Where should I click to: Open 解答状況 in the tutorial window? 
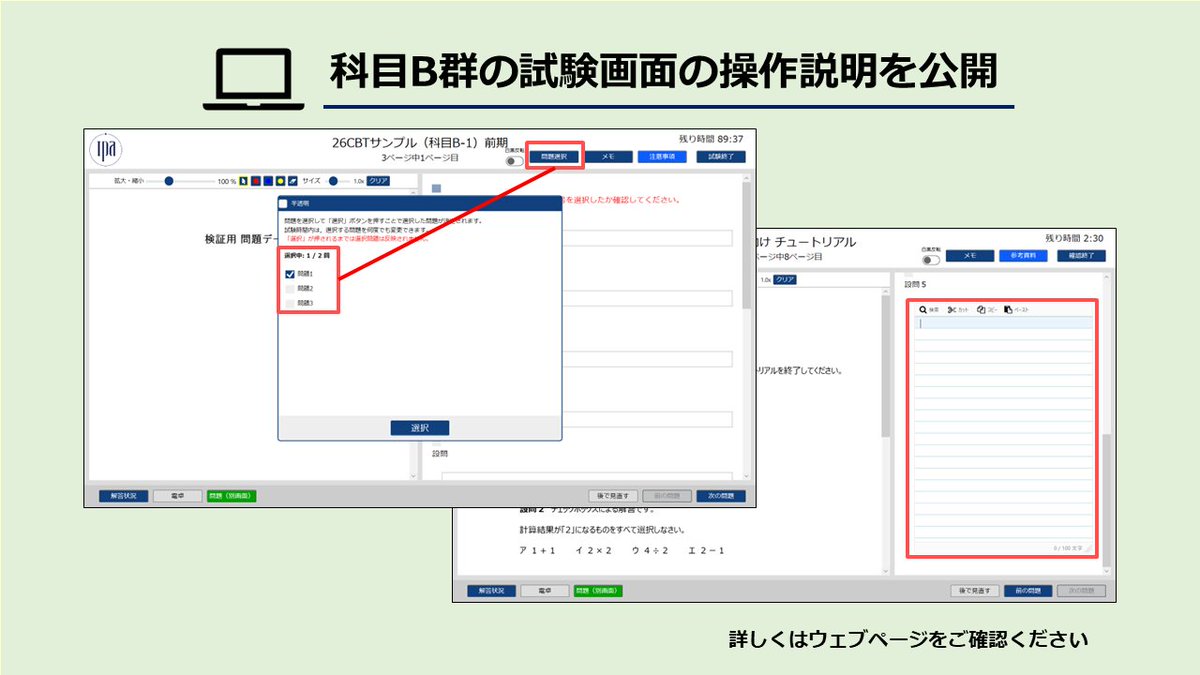tap(491, 591)
